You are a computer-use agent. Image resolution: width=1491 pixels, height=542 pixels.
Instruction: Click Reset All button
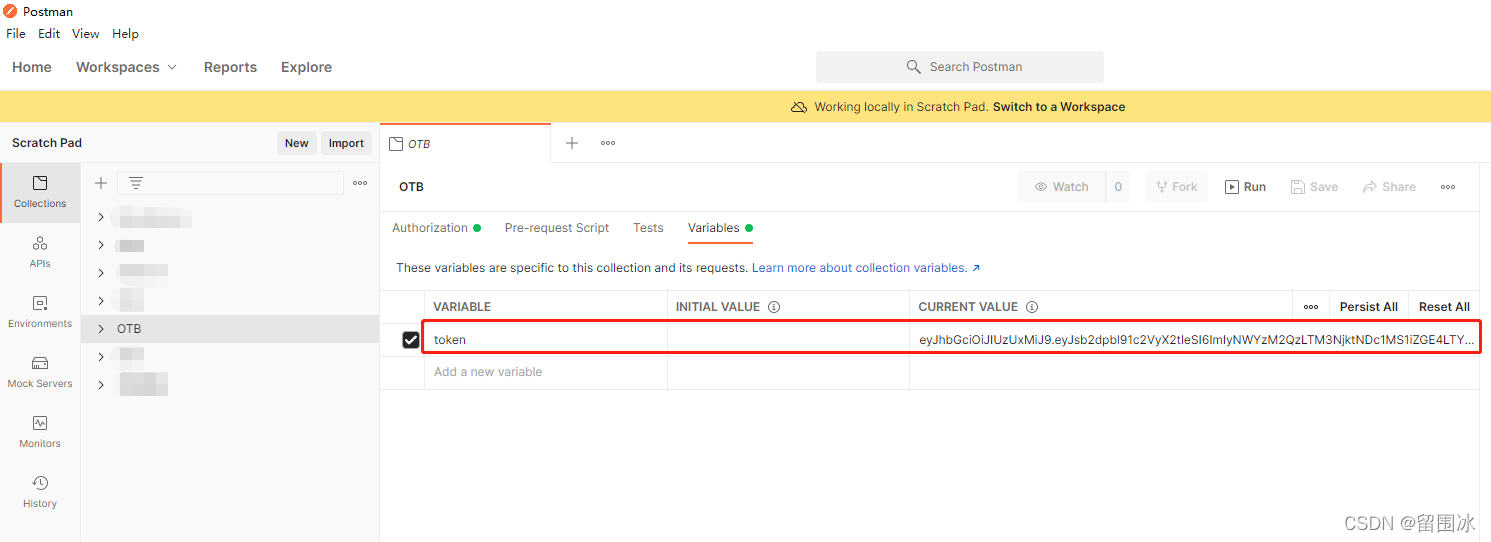(x=1444, y=307)
